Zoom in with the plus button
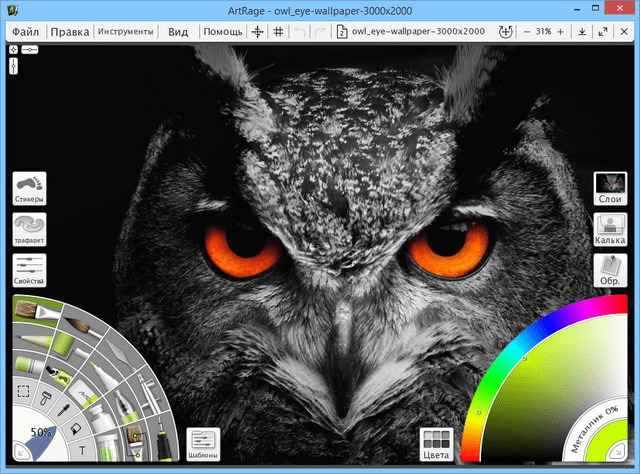The width and height of the screenshot is (640, 474). pos(560,31)
